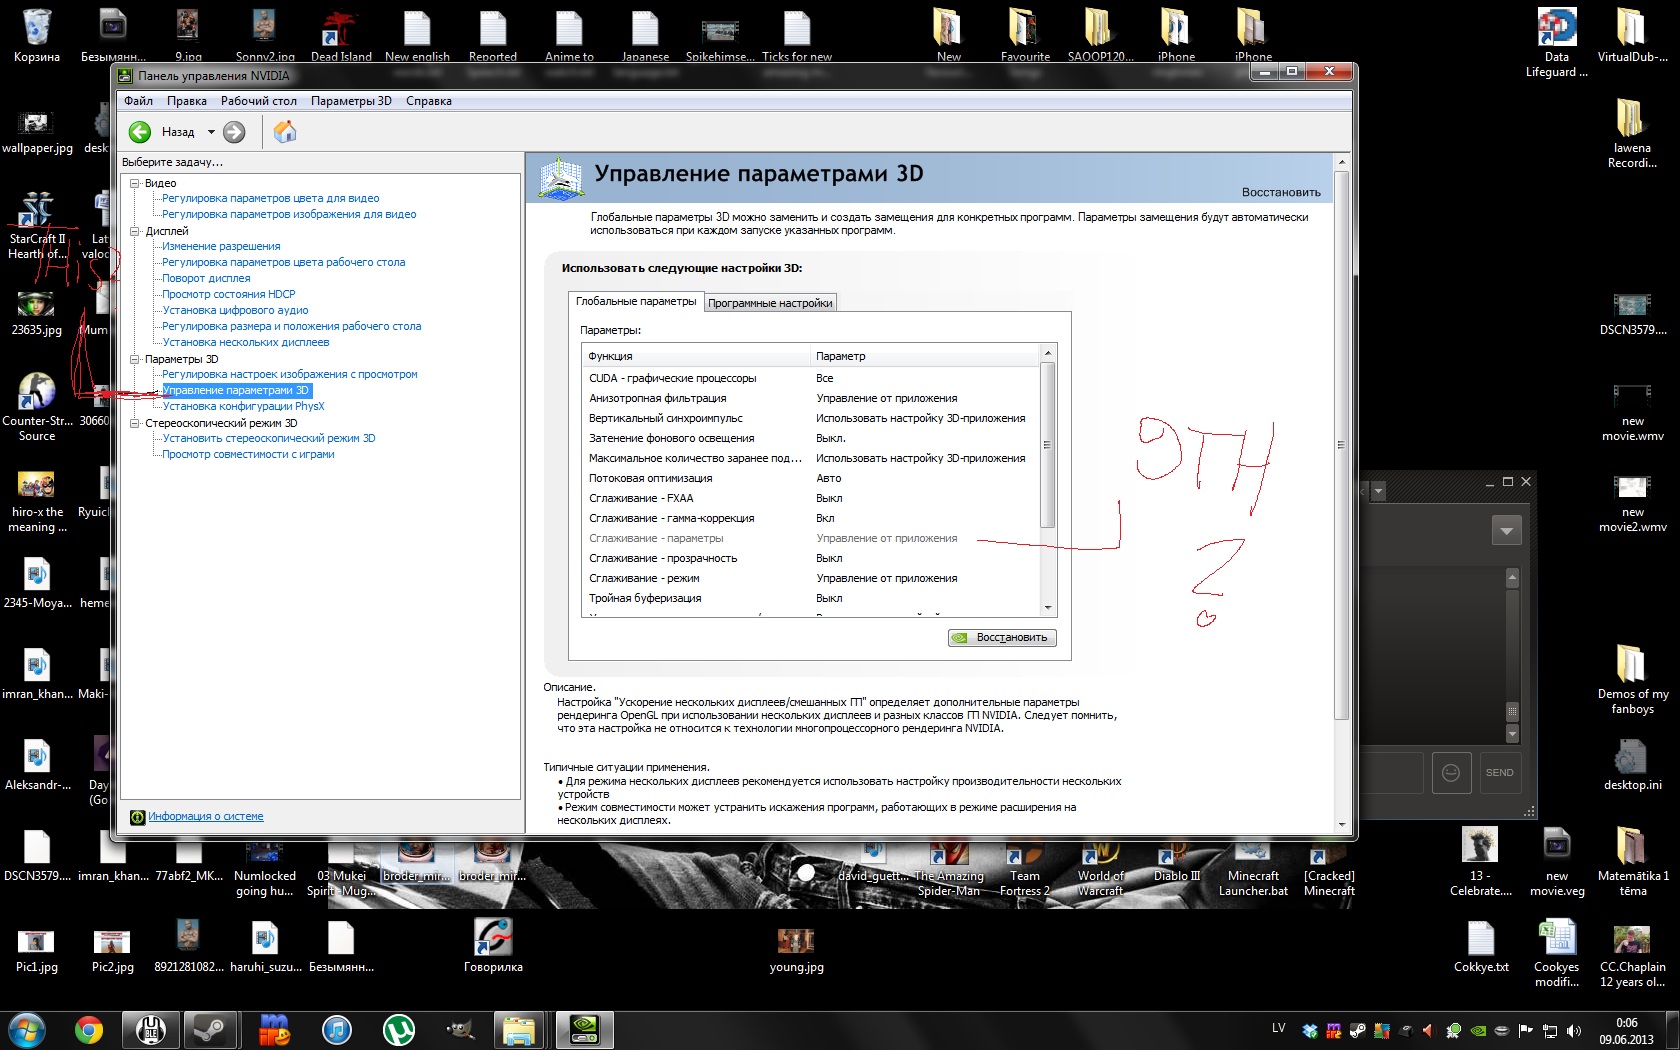Select the Diablo III desktop shortcut

tap(1177, 866)
